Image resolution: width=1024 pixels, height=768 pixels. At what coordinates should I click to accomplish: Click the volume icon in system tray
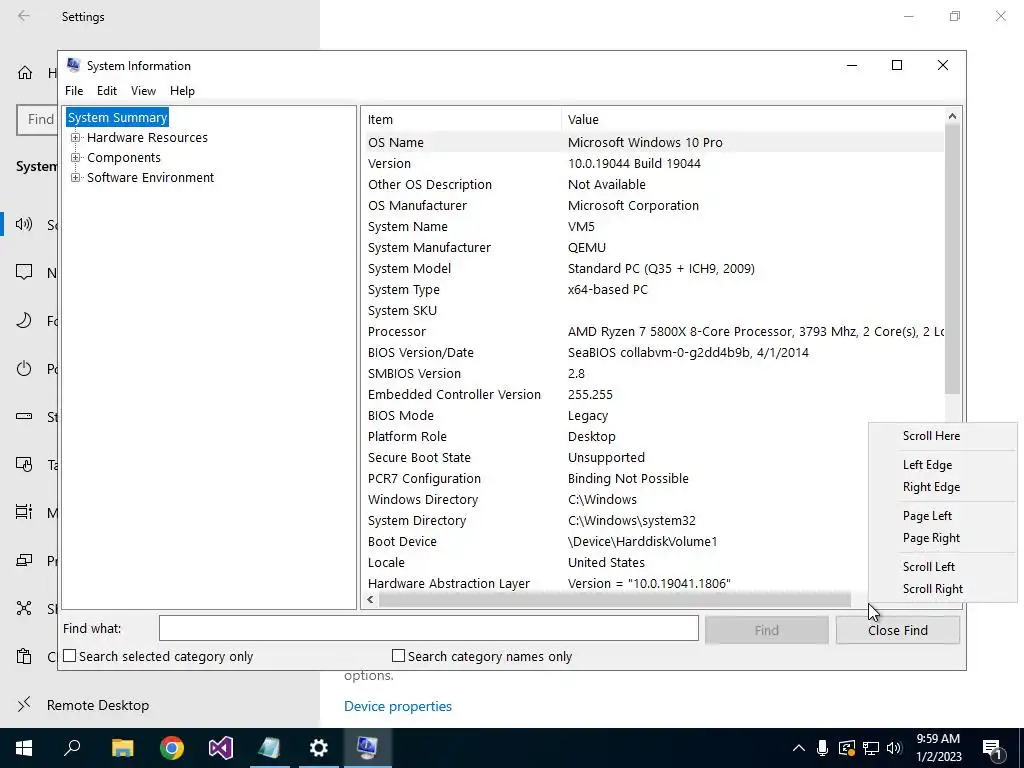pos(894,748)
